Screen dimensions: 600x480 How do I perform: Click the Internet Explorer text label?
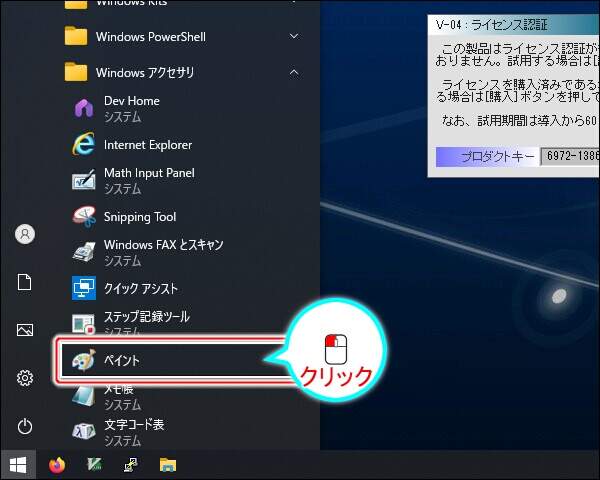pyautogui.click(x=148, y=145)
